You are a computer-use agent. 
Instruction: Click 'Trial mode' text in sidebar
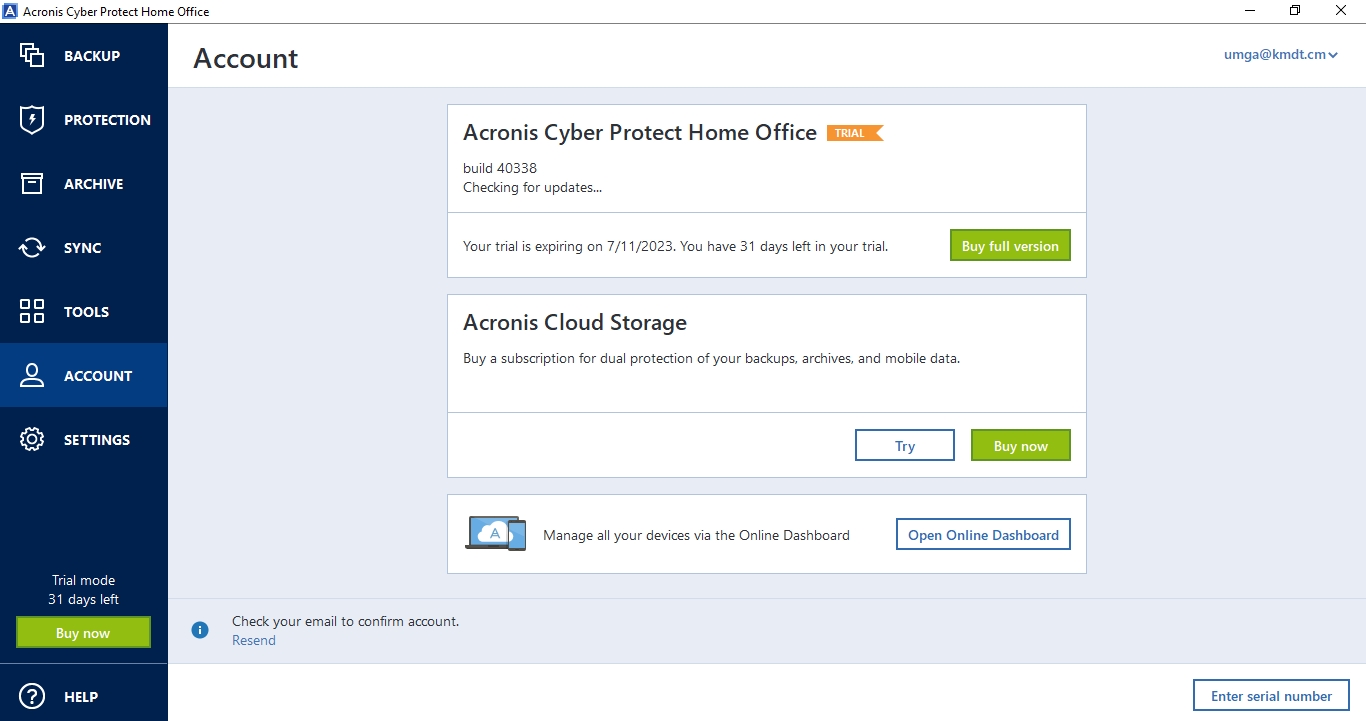[83, 580]
